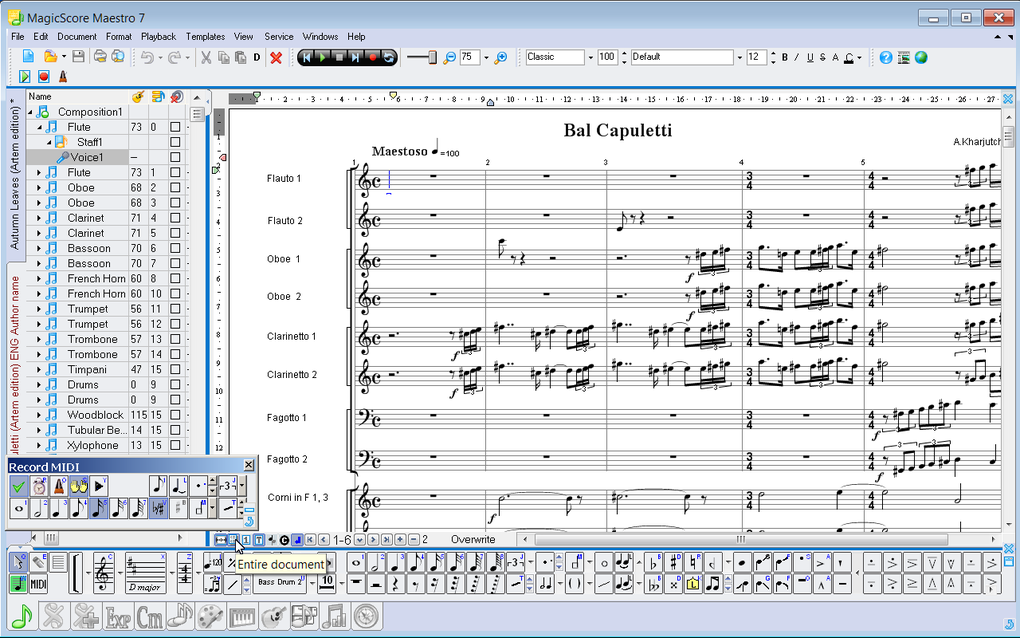Create a new document from the toolbar

(28, 57)
